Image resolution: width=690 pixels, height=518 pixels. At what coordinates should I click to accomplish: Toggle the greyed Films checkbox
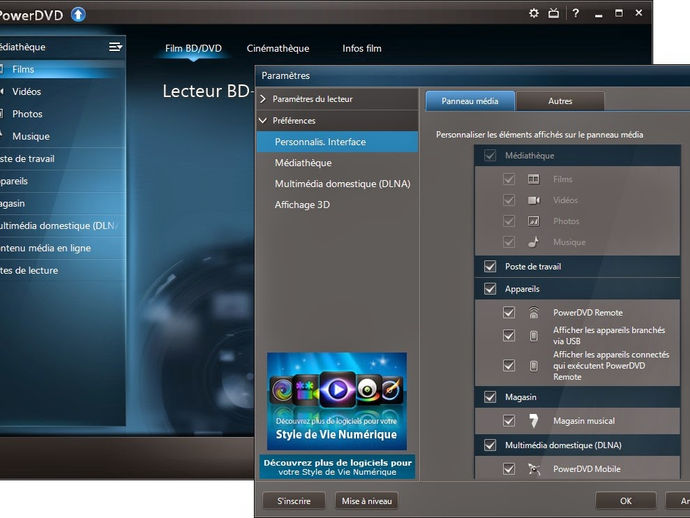pyautogui.click(x=509, y=179)
